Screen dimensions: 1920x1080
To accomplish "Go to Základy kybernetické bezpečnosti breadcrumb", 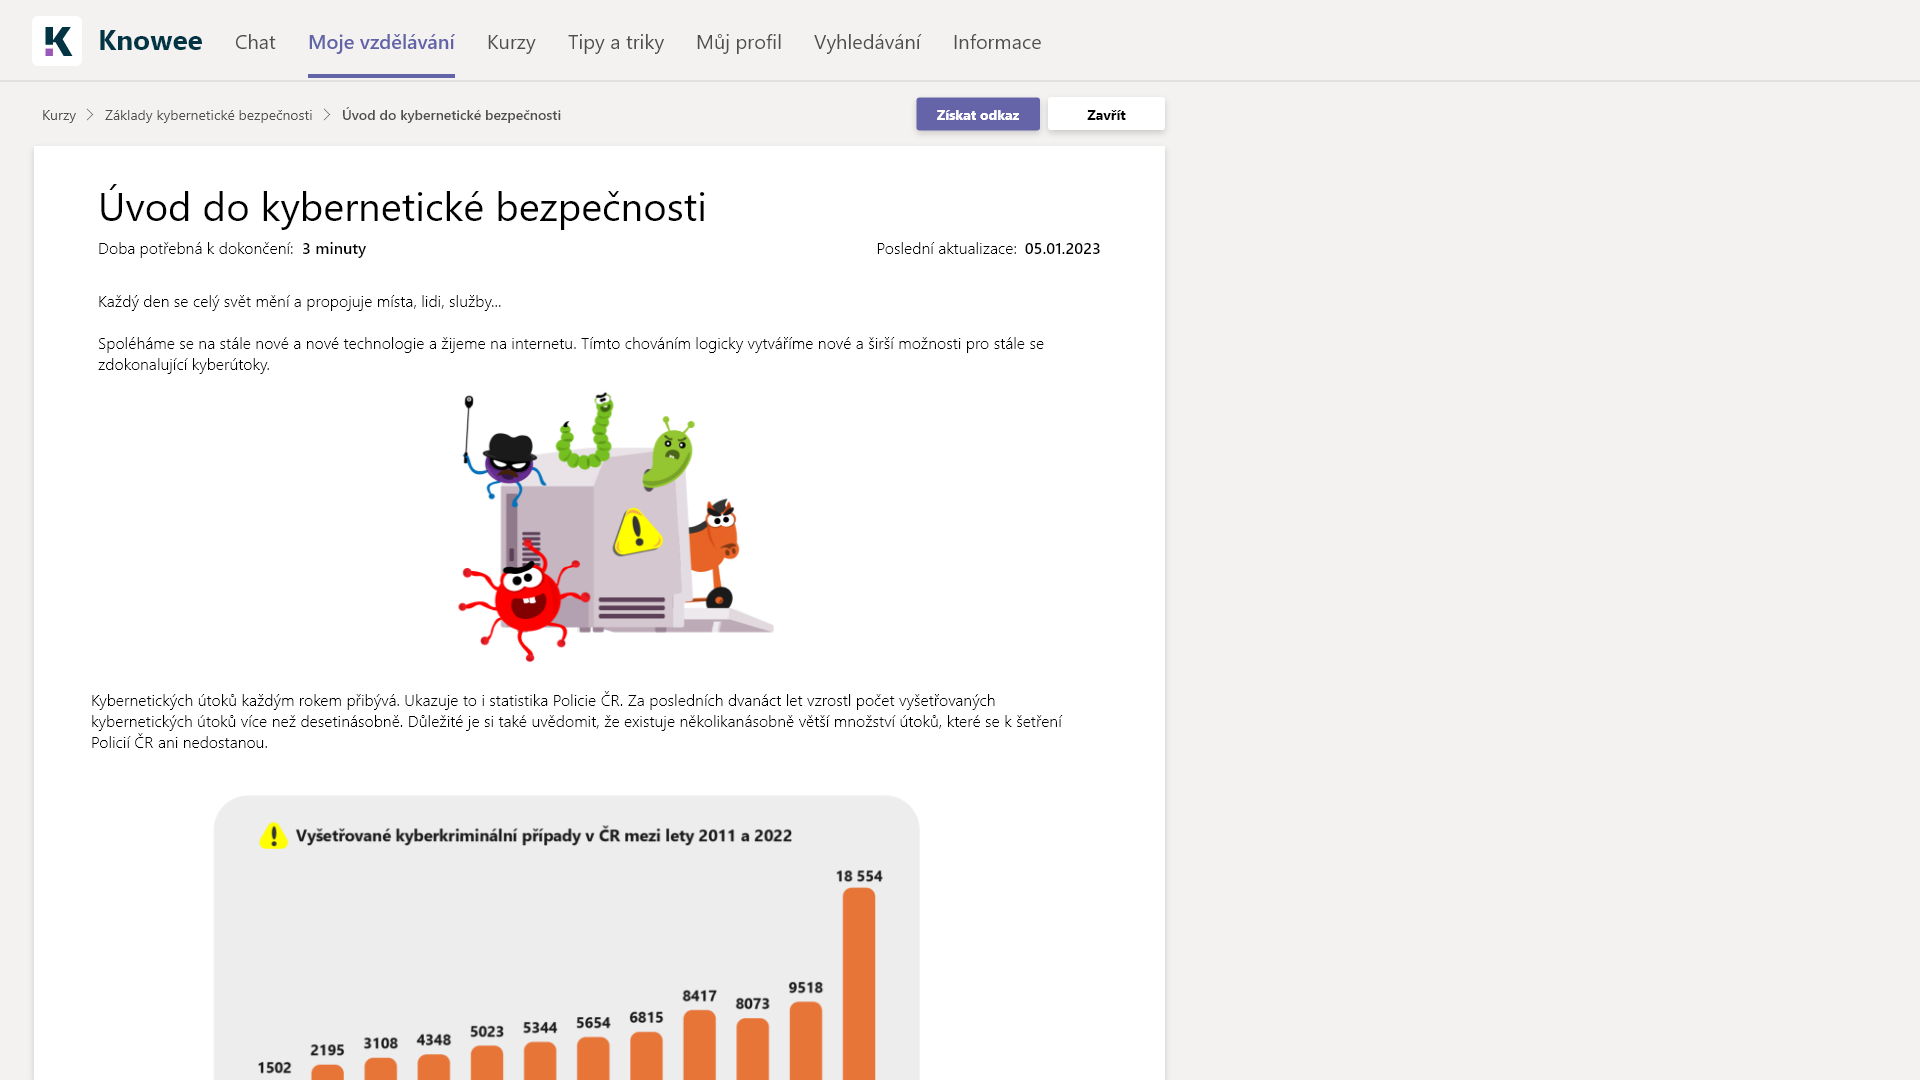I will (x=208, y=115).
